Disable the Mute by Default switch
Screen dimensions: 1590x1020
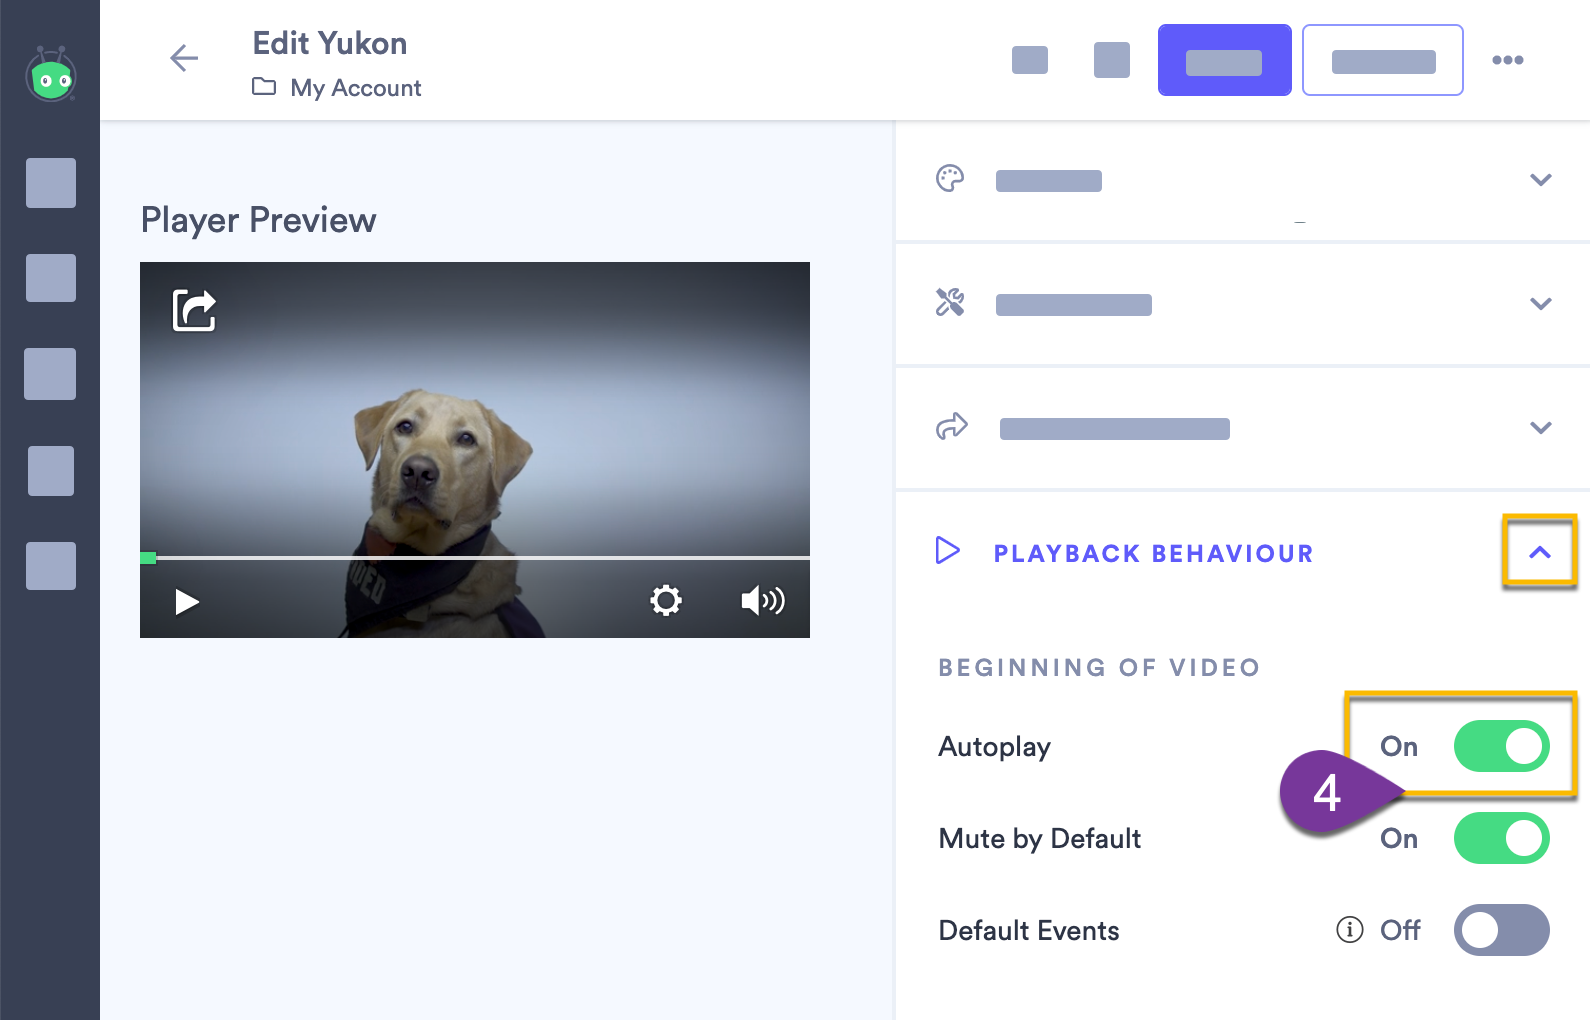coord(1501,838)
